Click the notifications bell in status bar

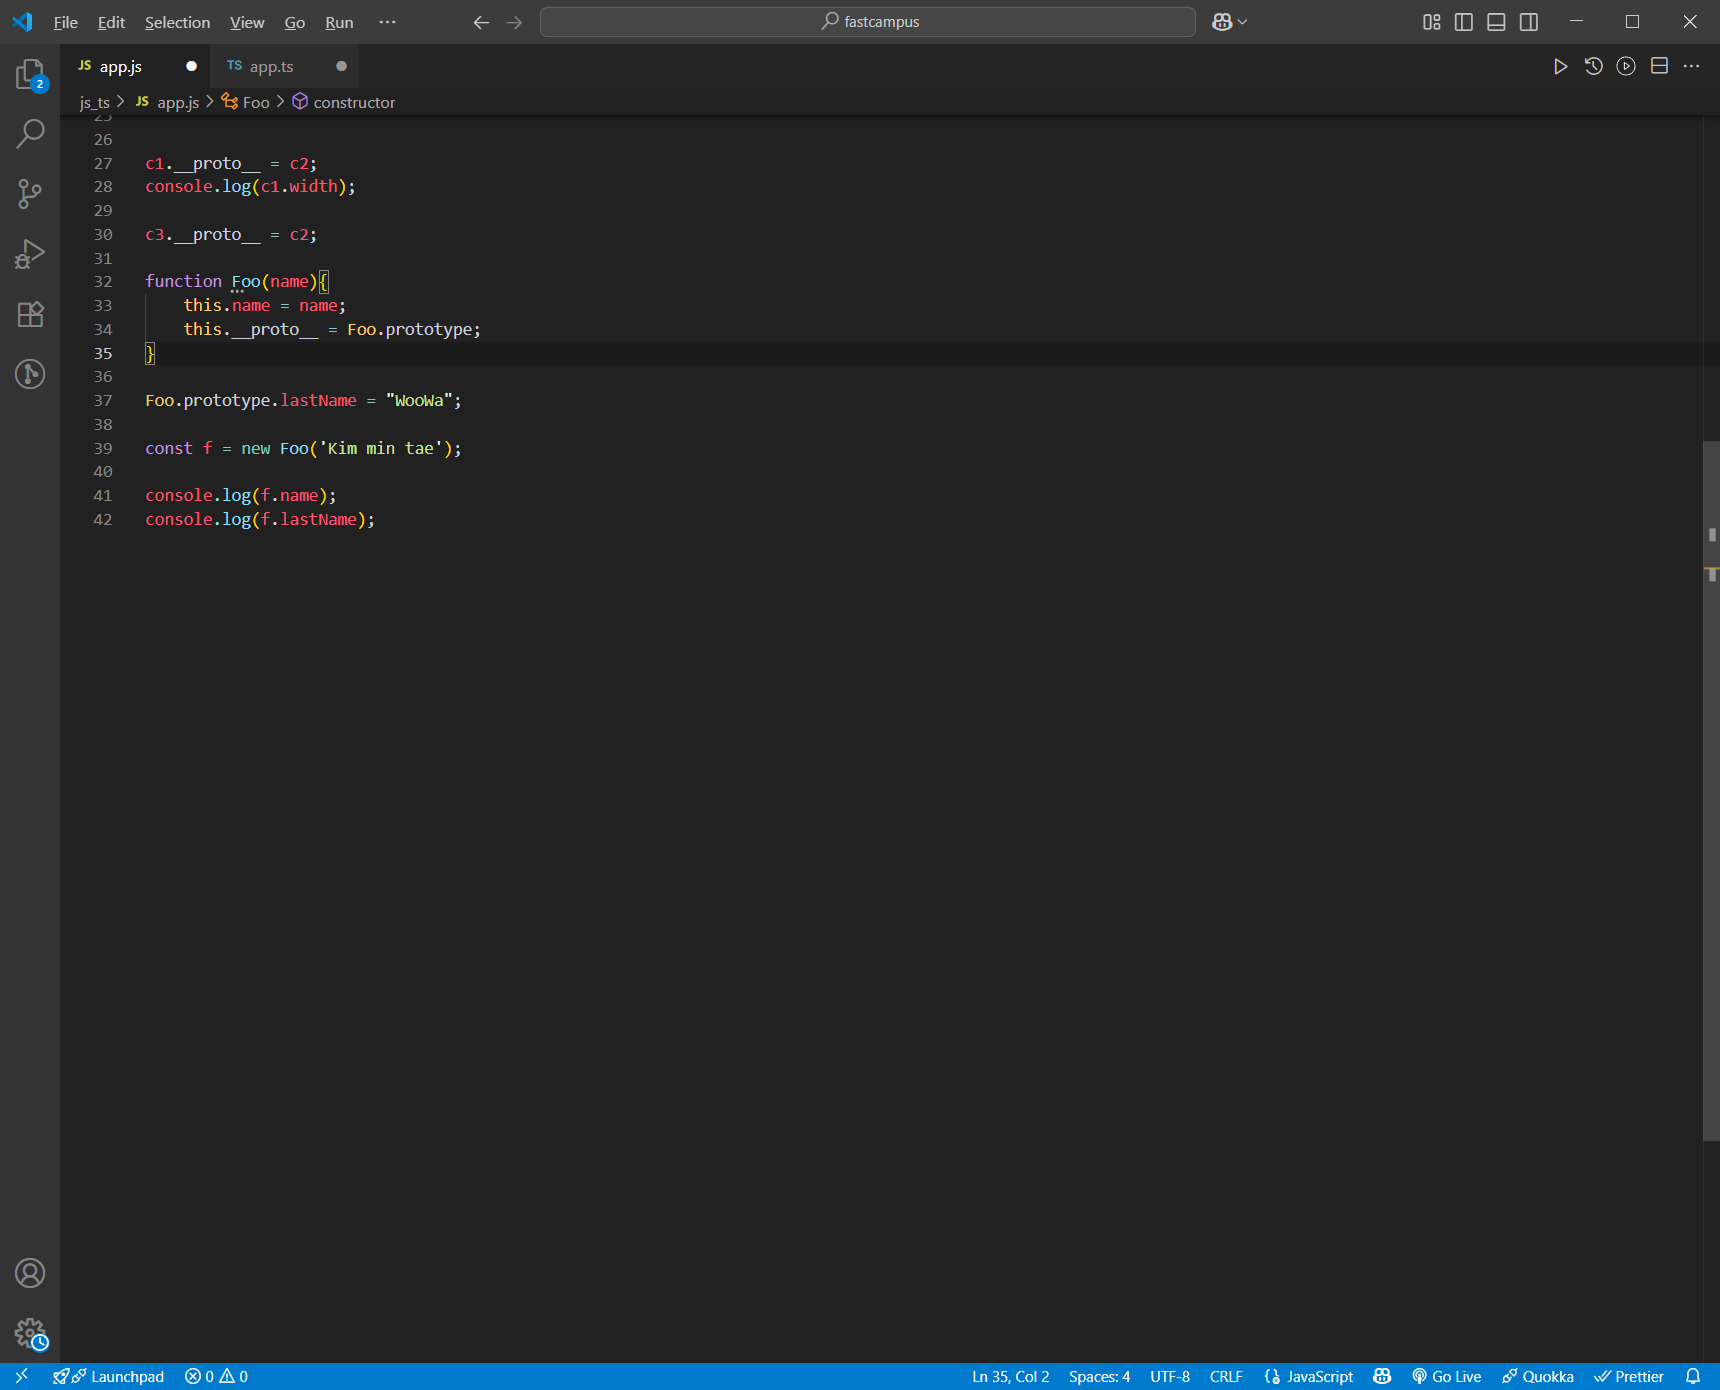[1693, 1376]
